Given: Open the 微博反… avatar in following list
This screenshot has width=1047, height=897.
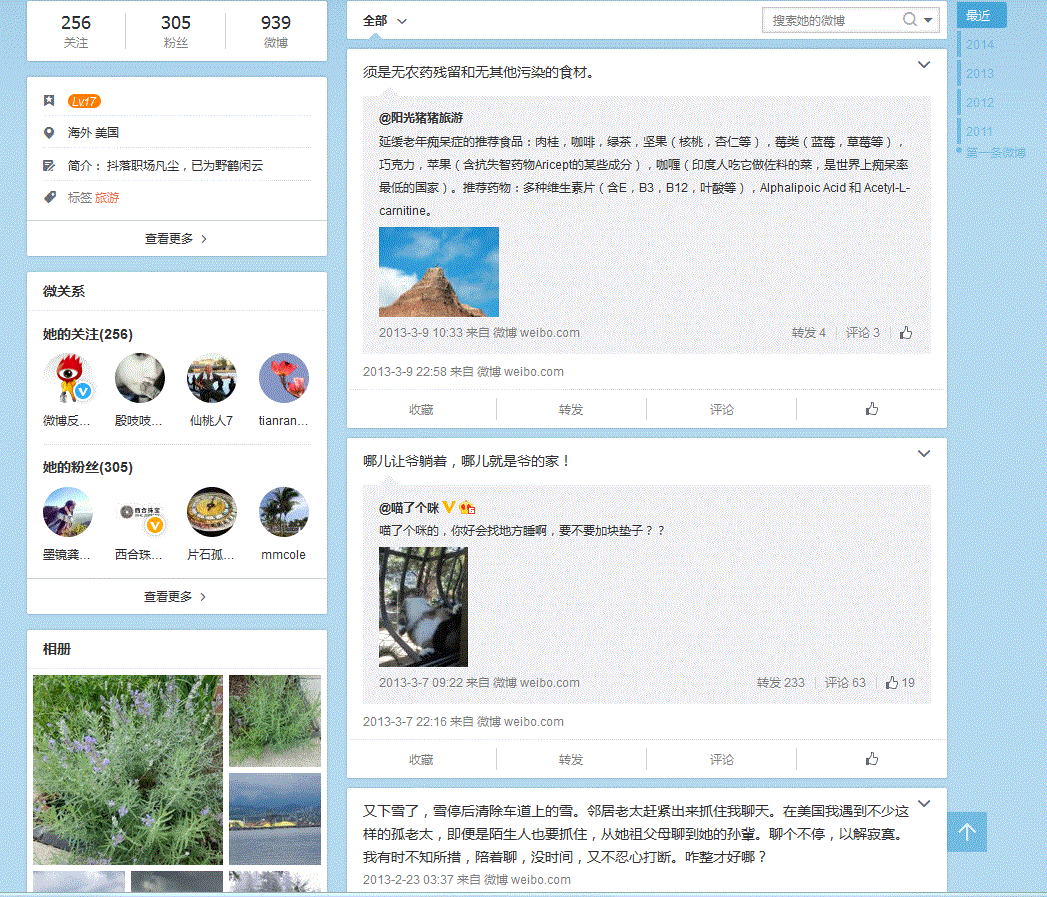Looking at the screenshot, I should click(68, 378).
